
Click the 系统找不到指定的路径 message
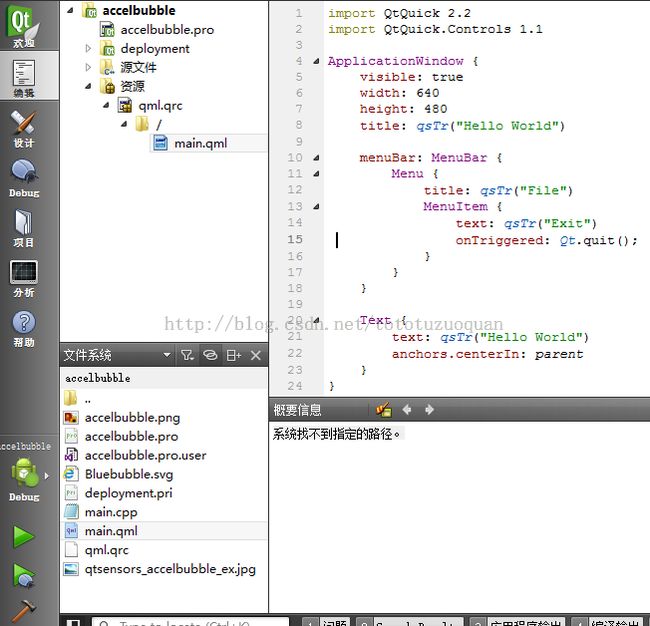click(336, 434)
